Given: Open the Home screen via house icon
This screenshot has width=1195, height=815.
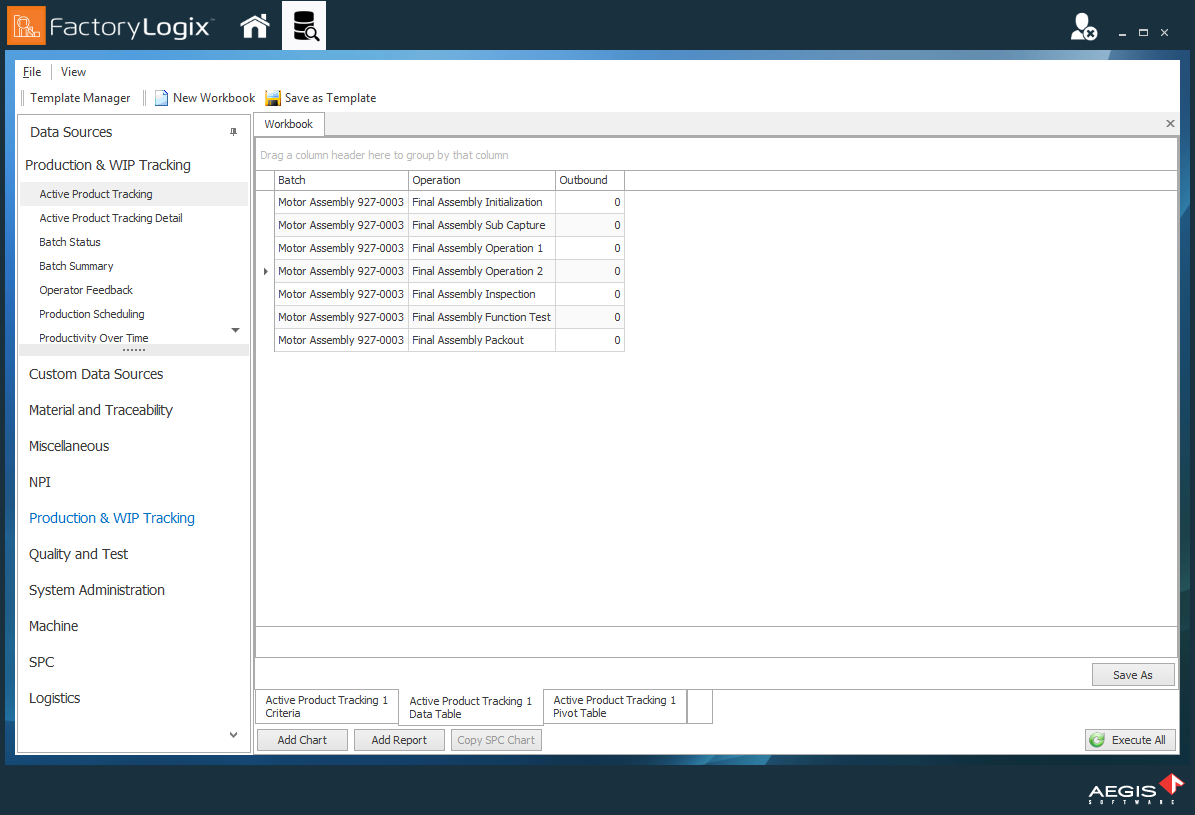Looking at the screenshot, I should (254, 25).
